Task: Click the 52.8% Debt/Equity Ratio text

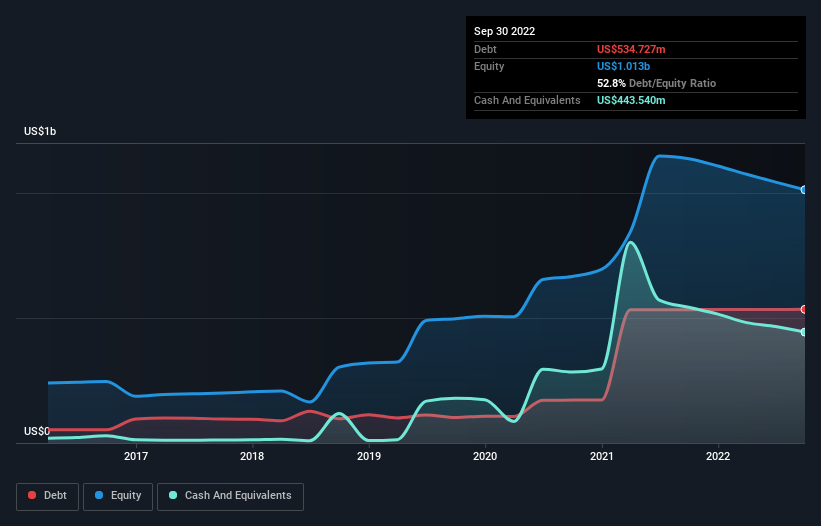Action: pos(656,83)
